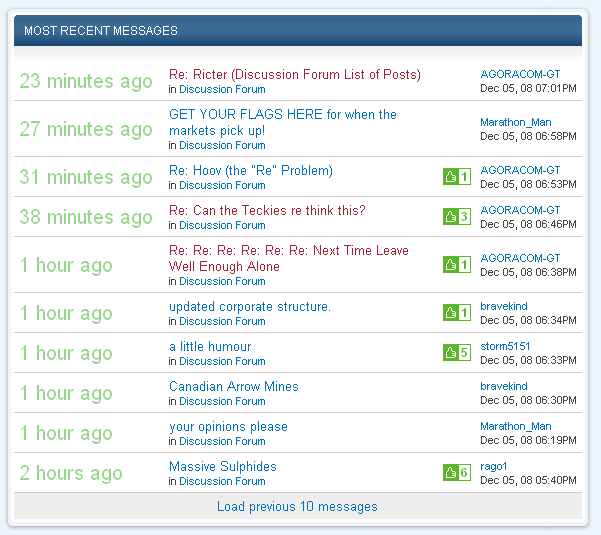Open 'Massive Sulphides' message
Screen dimensions: 601x535
222,467
